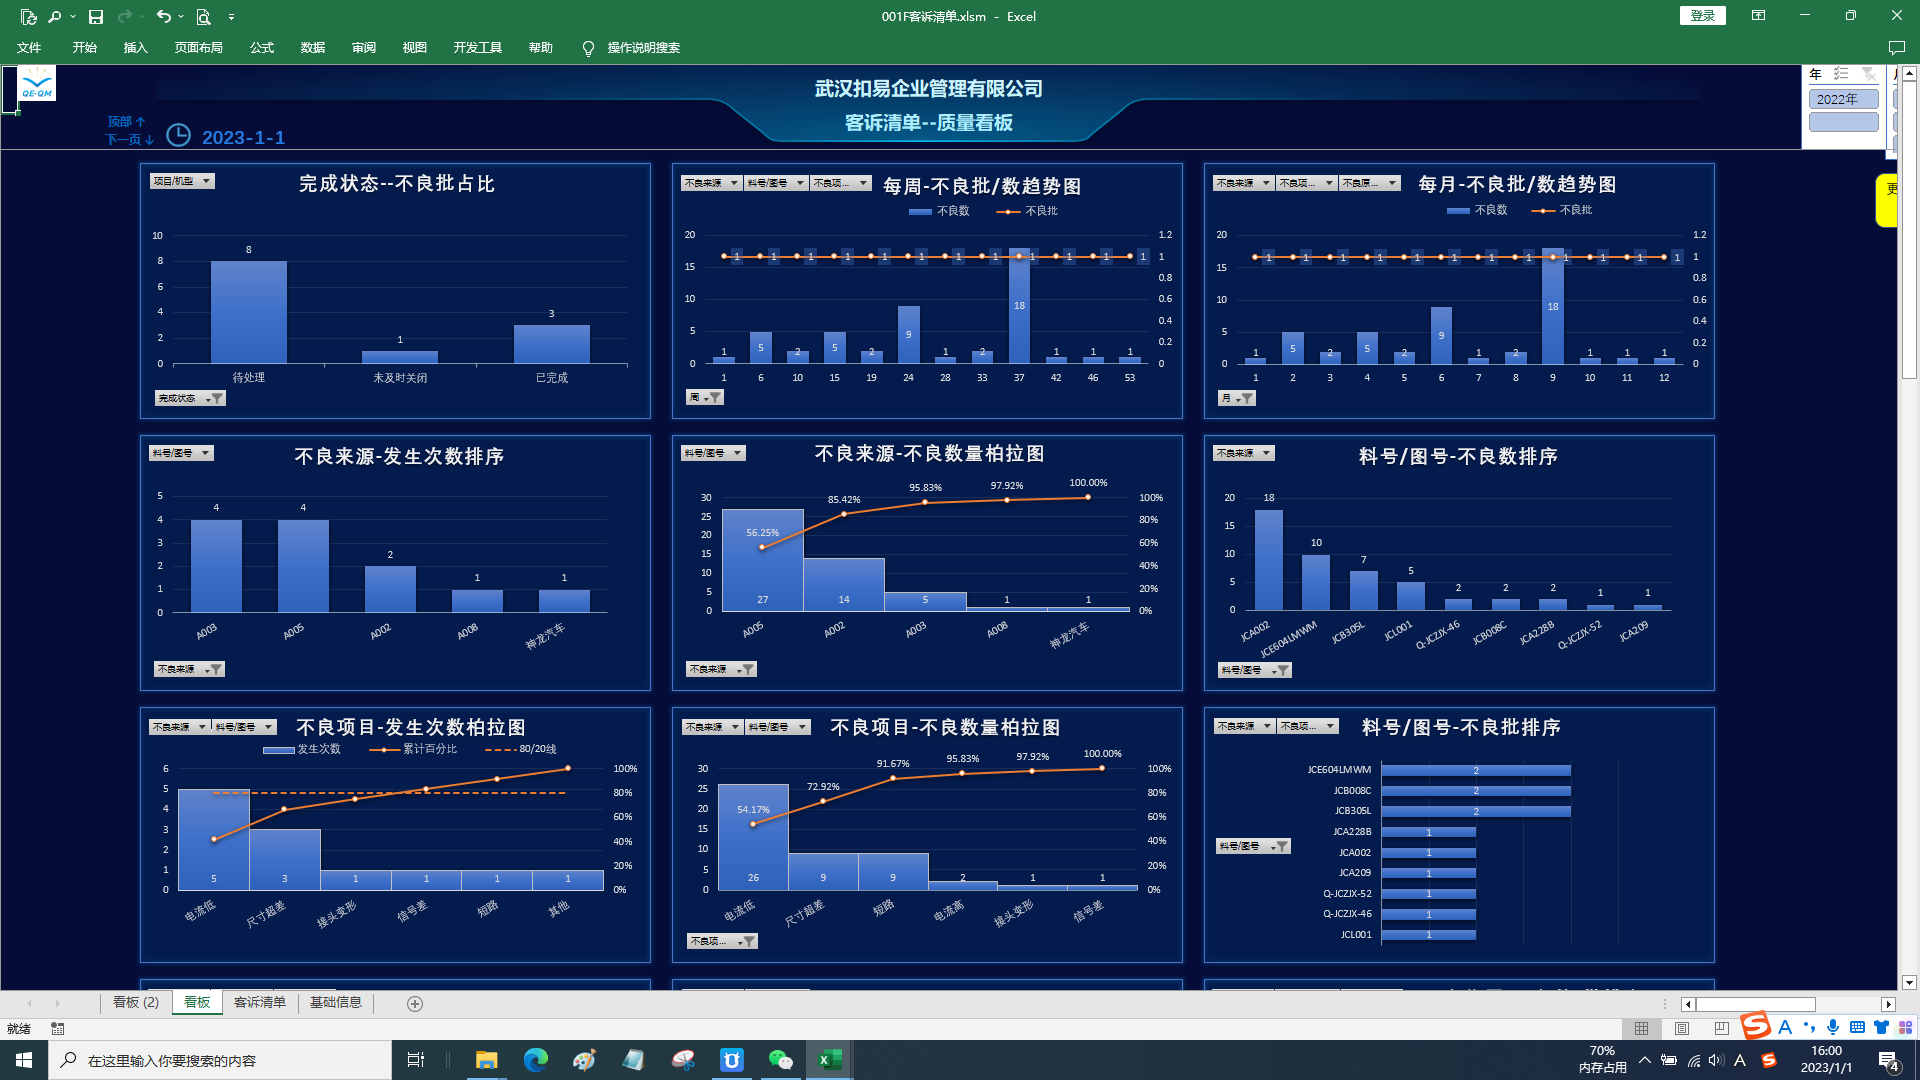Viewport: 1920px width, 1080px height.
Task: Add a new sheet with plus icon
Action: coord(415,1004)
